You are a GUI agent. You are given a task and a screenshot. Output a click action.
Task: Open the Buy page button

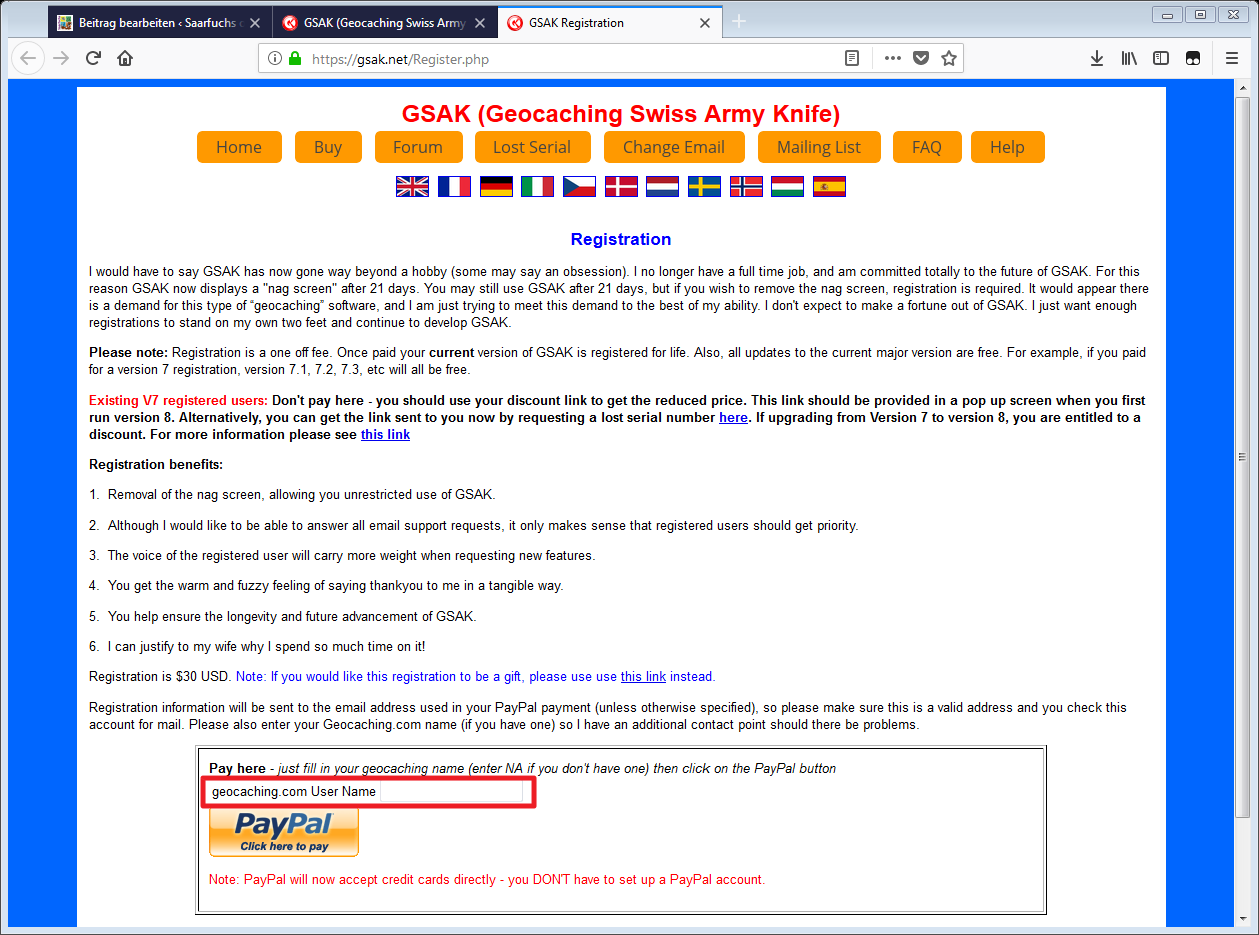(x=328, y=147)
